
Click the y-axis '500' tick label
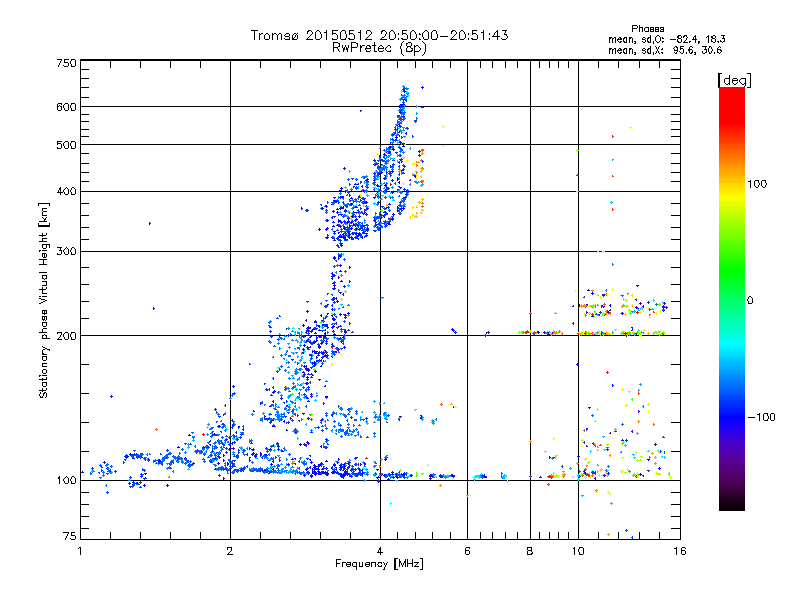[67, 145]
